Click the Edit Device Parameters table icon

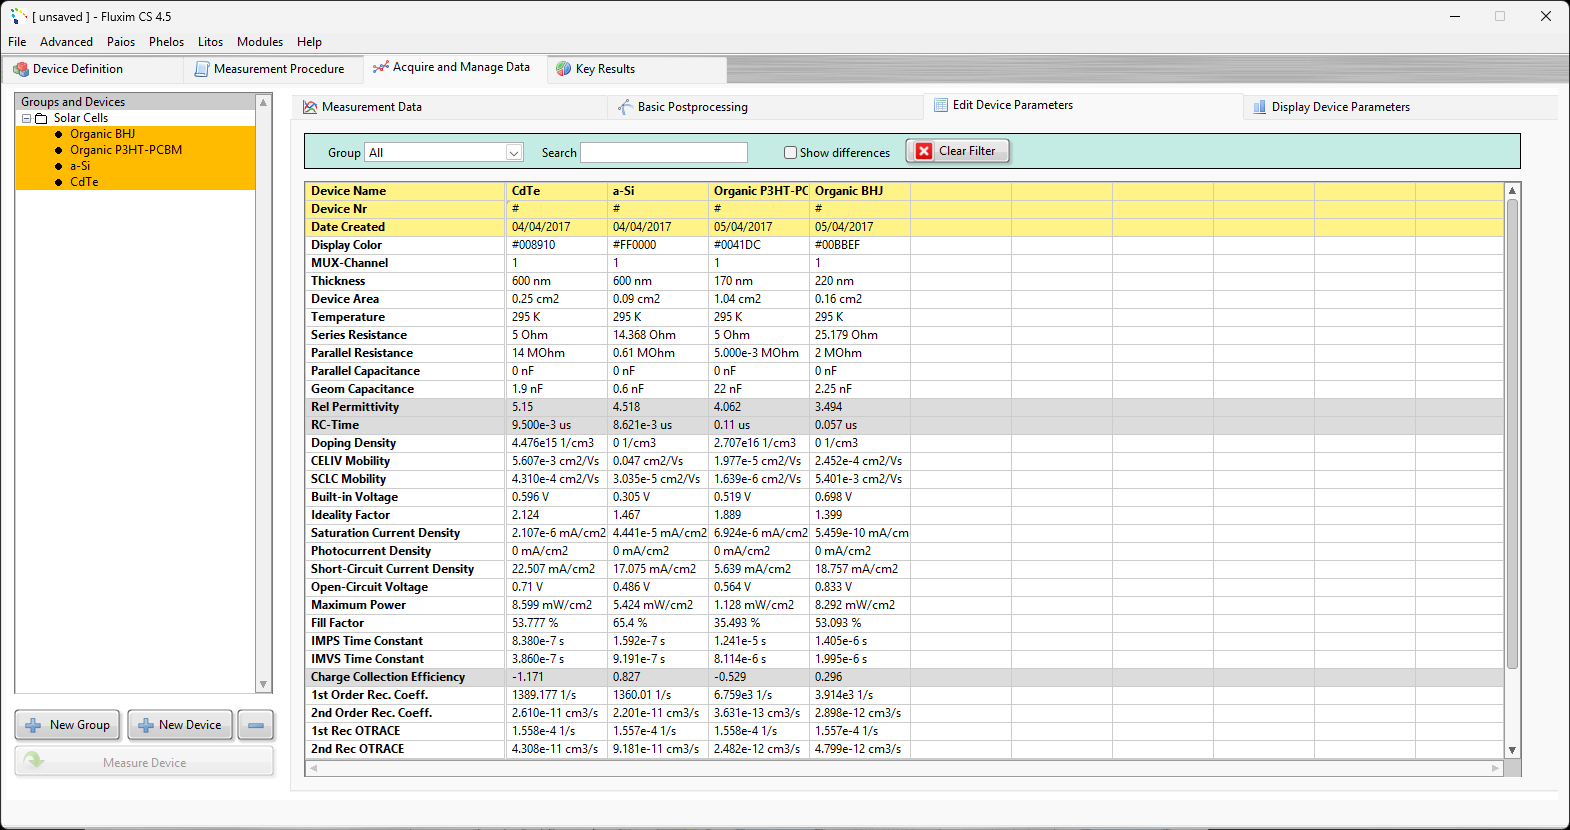[941, 105]
